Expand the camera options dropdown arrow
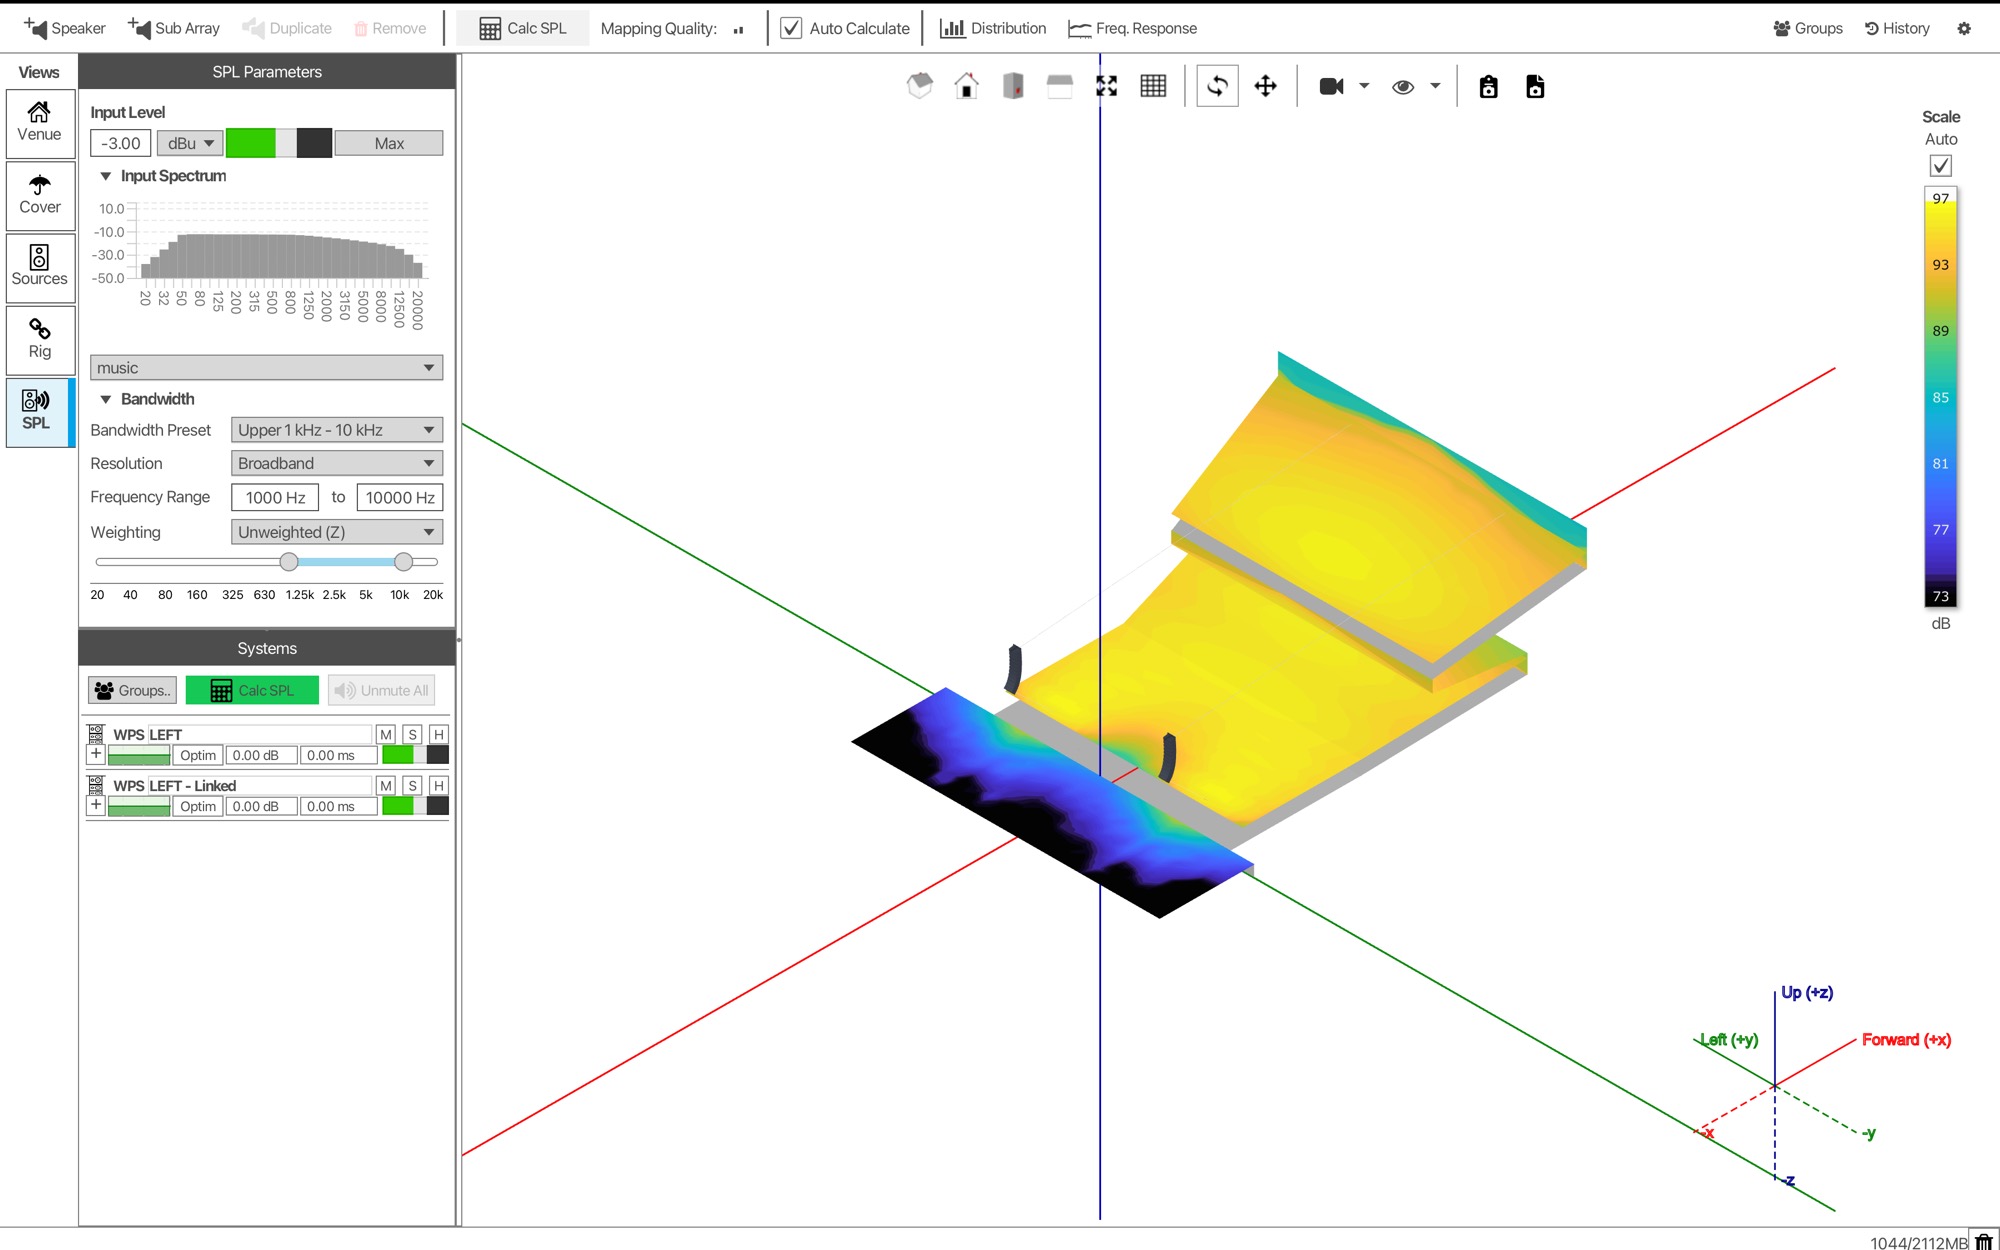This screenshot has width=2000, height=1250. pos(1364,86)
